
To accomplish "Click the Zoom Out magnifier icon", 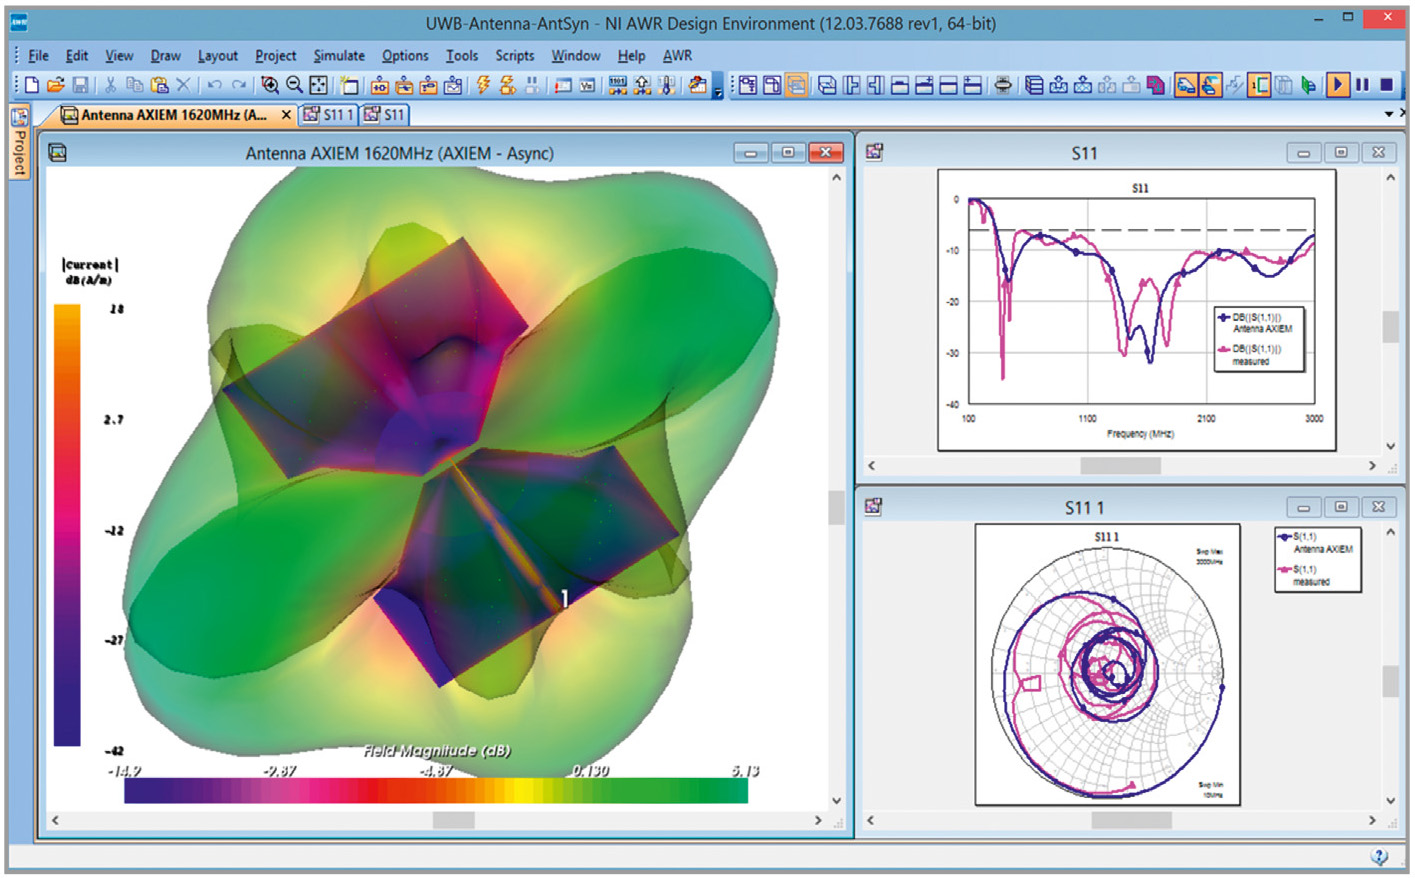I will 294,86.
